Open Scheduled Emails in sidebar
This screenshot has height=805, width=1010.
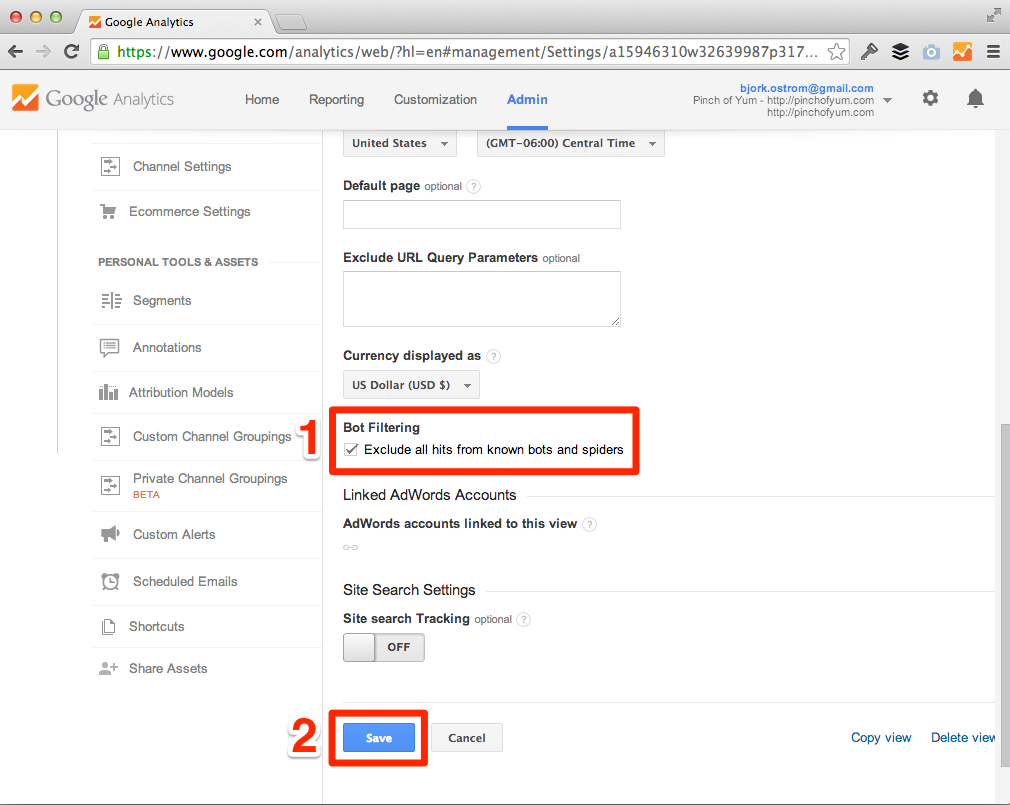185,582
